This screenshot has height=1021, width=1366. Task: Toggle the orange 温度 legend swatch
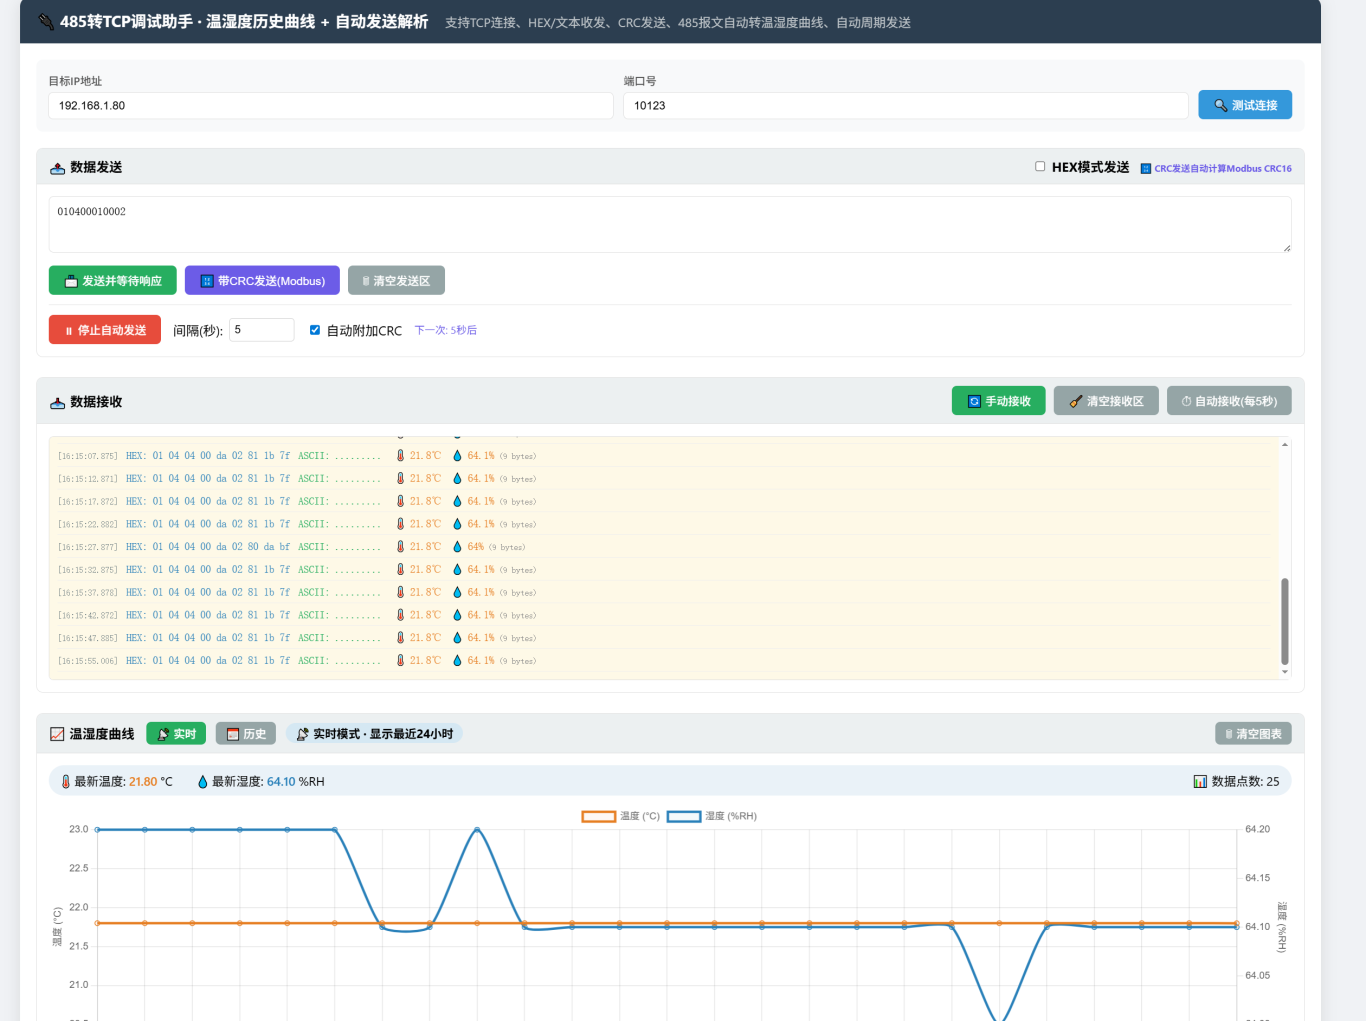599,817
